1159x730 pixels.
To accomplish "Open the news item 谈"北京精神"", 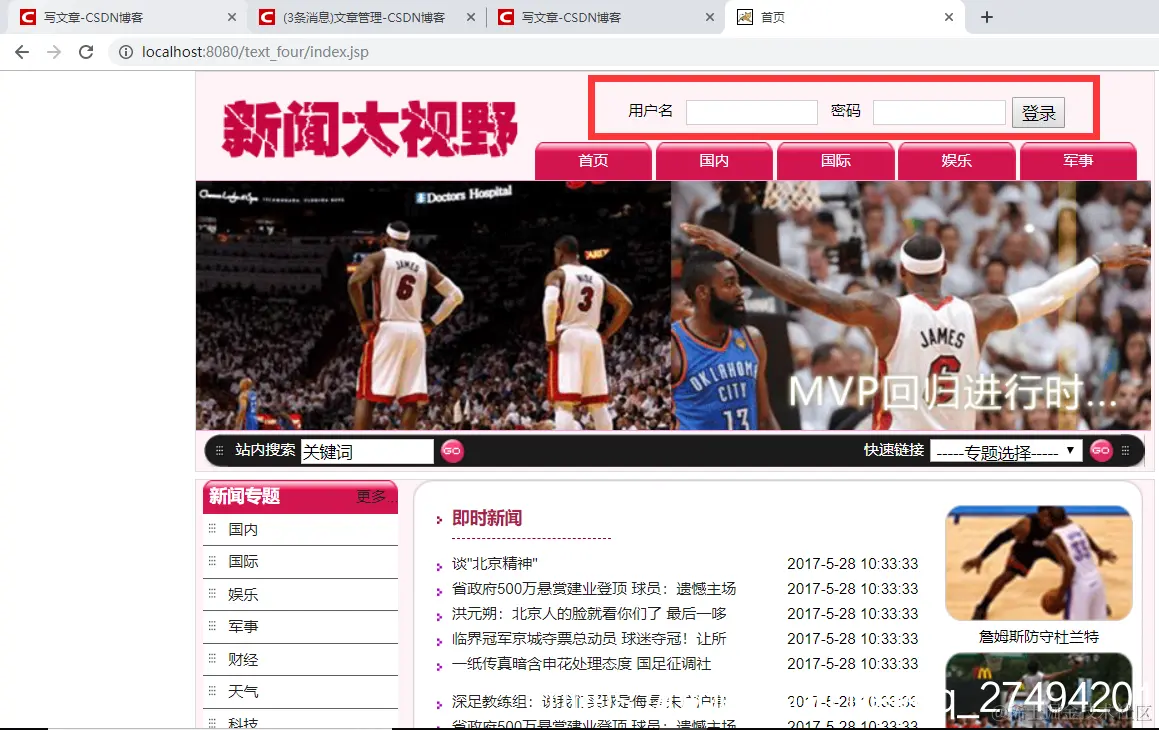I will [494, 564].
